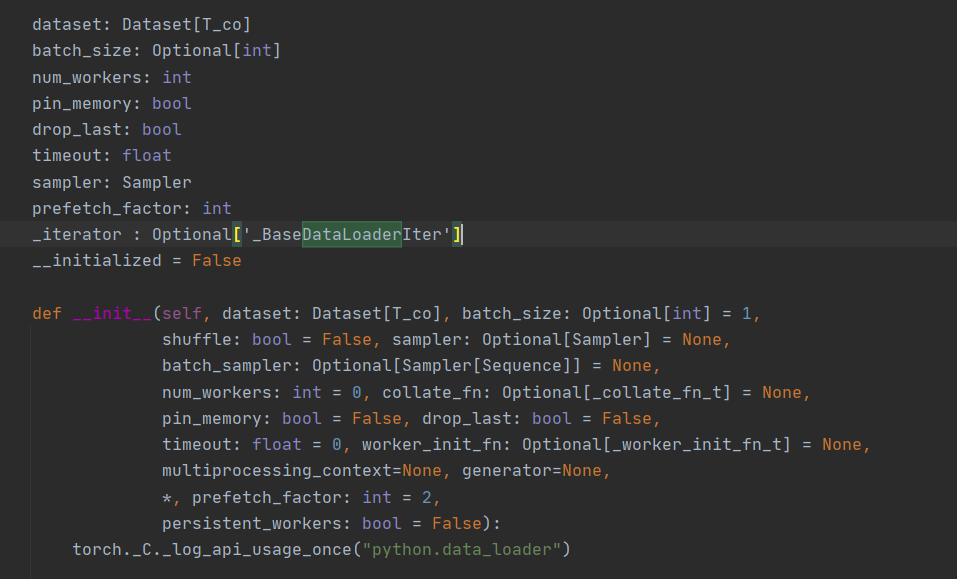
Task: Click the 'pin_memory: bool' attribute line
Action: pos(112,104)
